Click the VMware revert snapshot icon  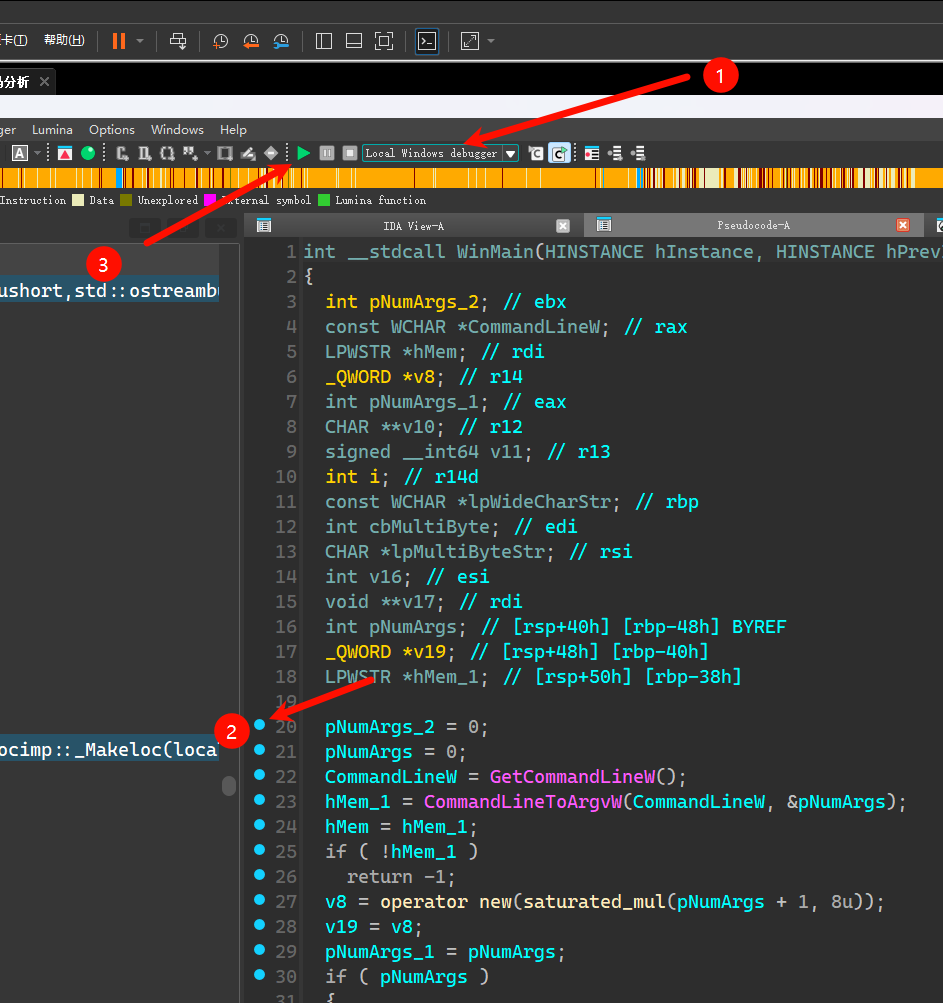pyautogui.click(x=251, y=41)
